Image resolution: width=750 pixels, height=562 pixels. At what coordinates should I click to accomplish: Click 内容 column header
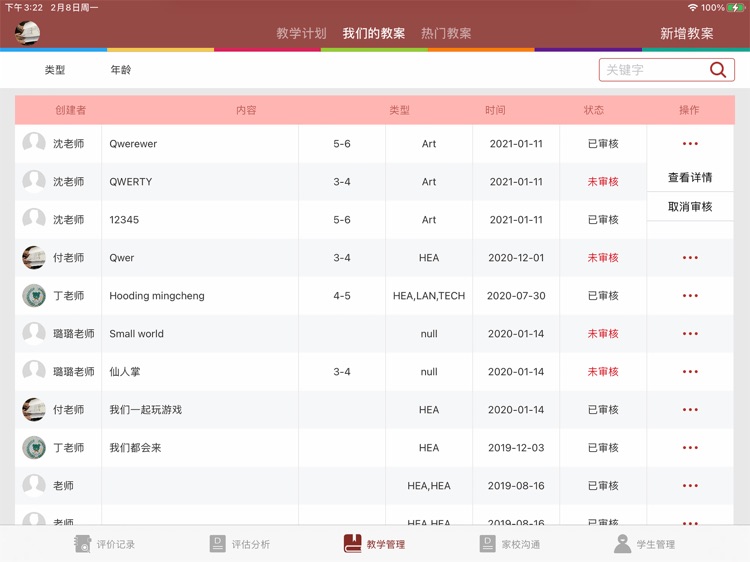246,110
